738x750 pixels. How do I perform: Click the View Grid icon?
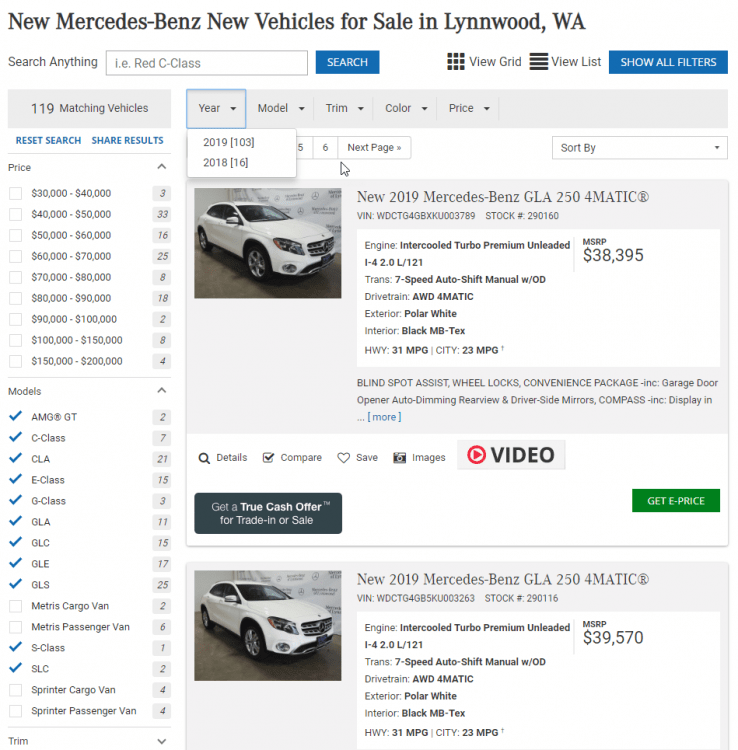point(456,62)
